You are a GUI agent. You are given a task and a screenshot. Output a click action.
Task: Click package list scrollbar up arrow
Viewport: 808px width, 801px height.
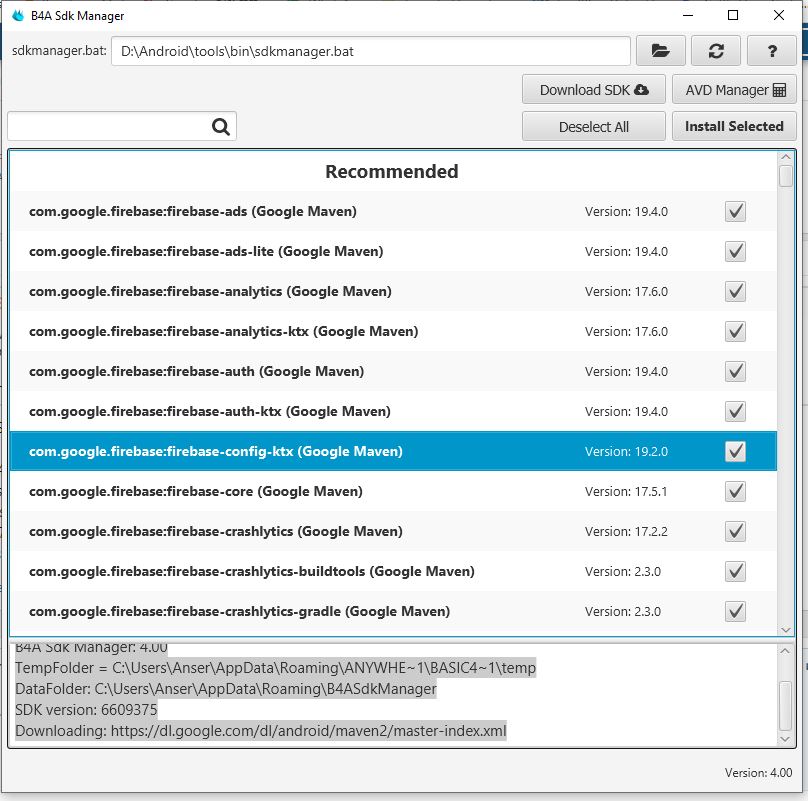785,157
